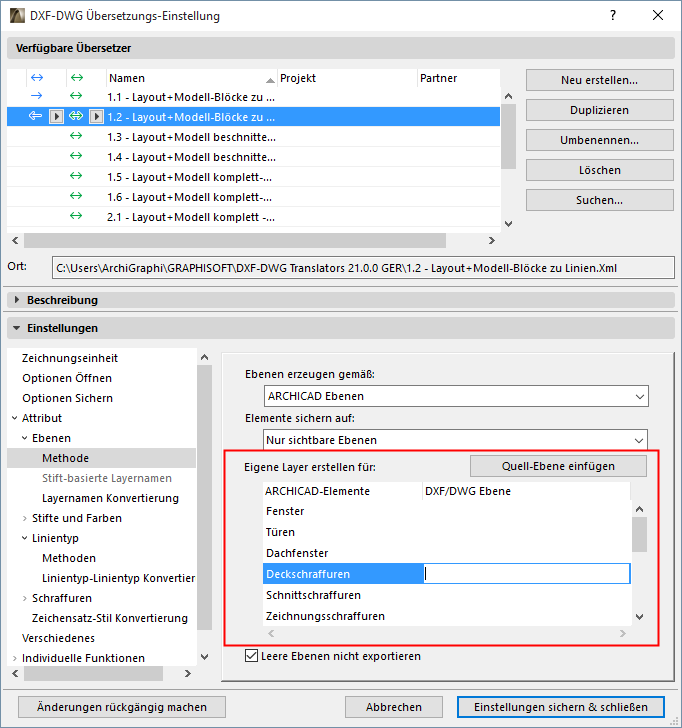Click the Abbrechen button
The height and width of the screenshot is (728, 682).
tap(394, 707)
